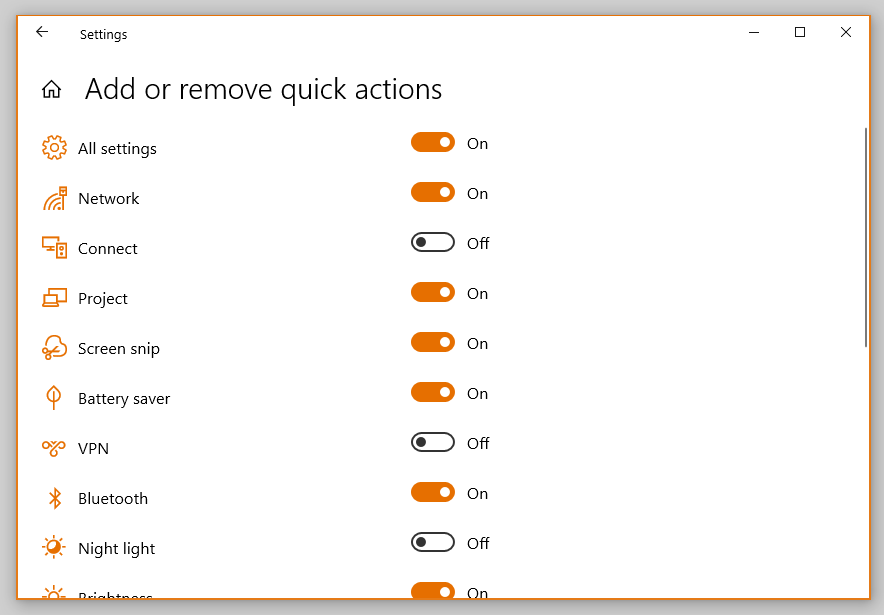This screenshot has width=884, height=615.
Task: Click the Connect devices icon
Action: (54, 248)
